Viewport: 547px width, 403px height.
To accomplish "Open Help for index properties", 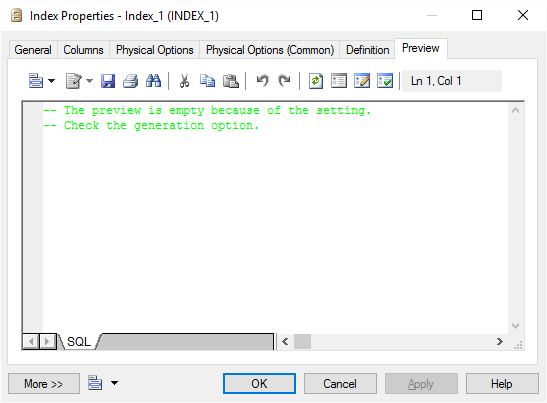I will [x=502, y=384].
